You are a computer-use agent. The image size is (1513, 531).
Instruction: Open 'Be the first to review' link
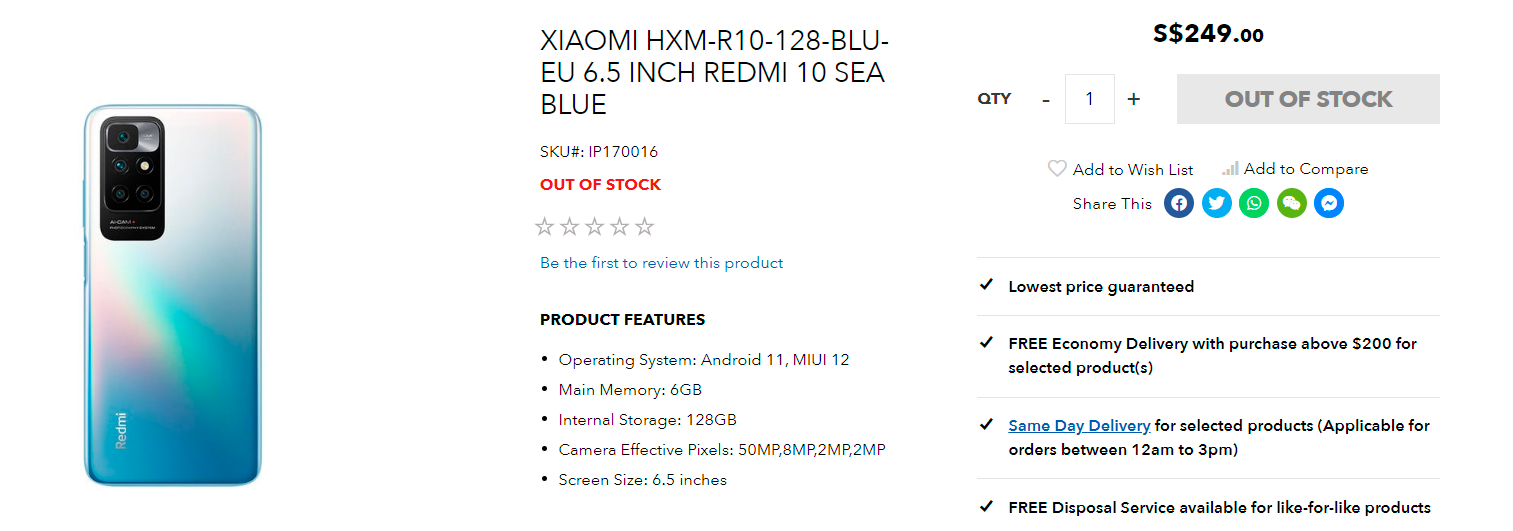click(x=661, y=263)
